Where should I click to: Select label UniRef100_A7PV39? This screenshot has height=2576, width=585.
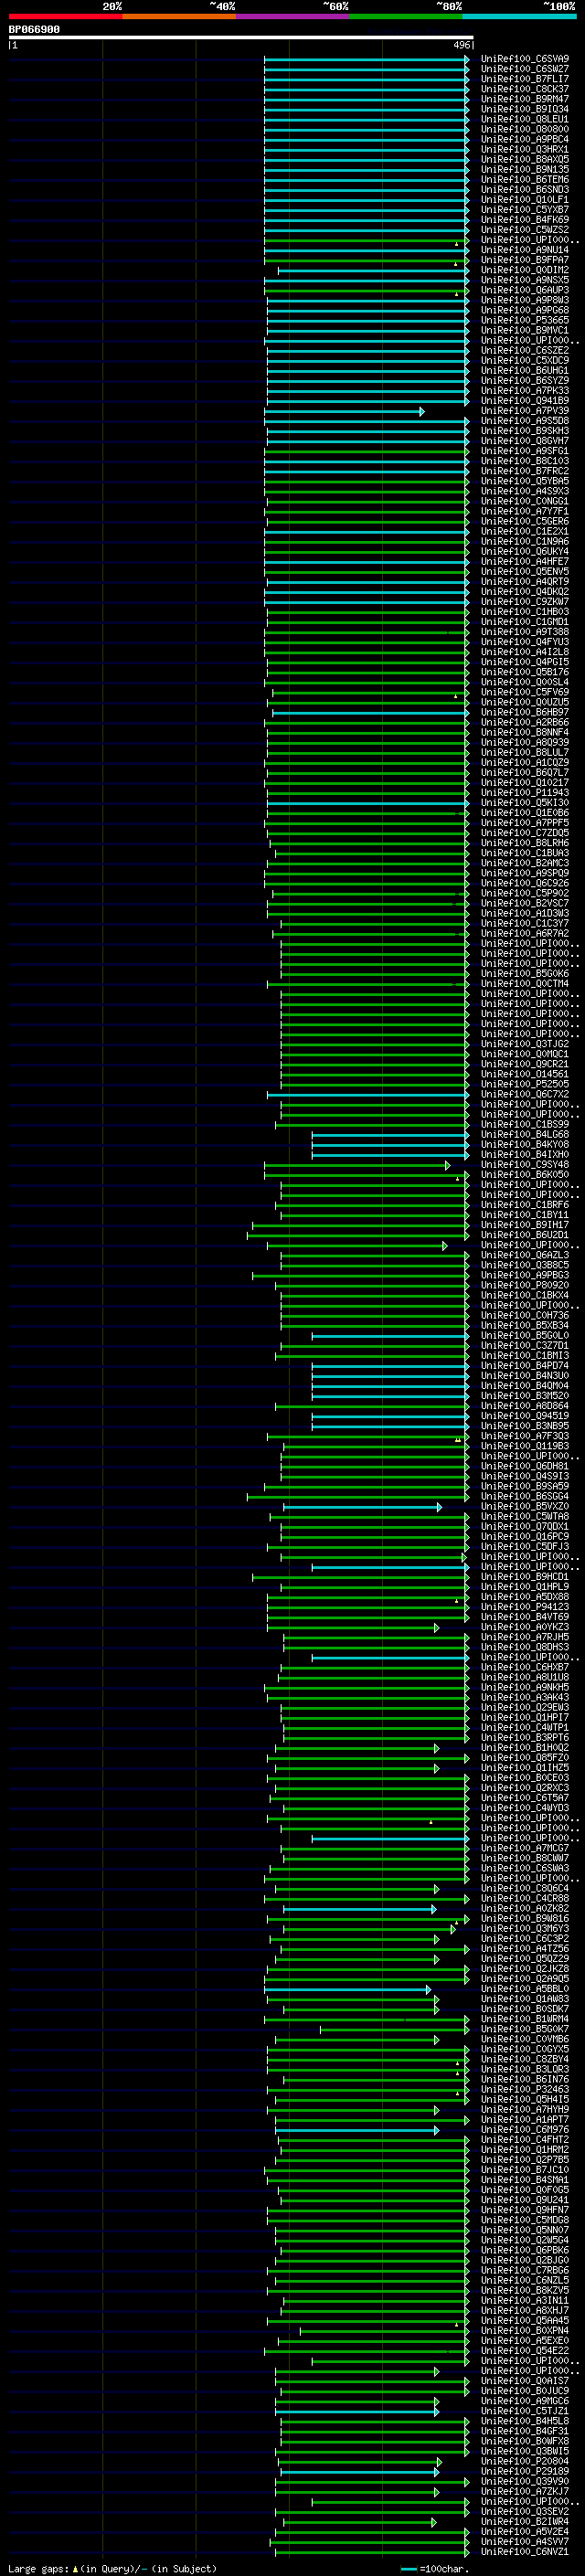(x=524, y=411)
